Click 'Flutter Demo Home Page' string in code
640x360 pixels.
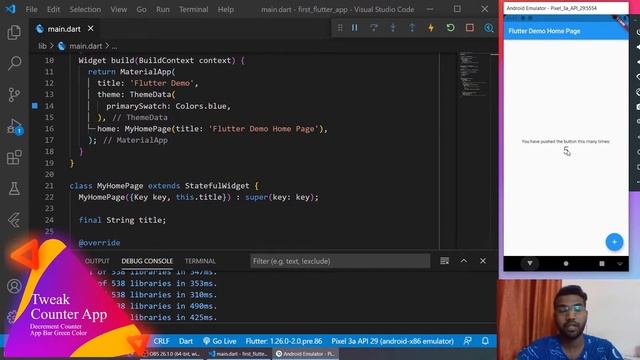(263, 129)
